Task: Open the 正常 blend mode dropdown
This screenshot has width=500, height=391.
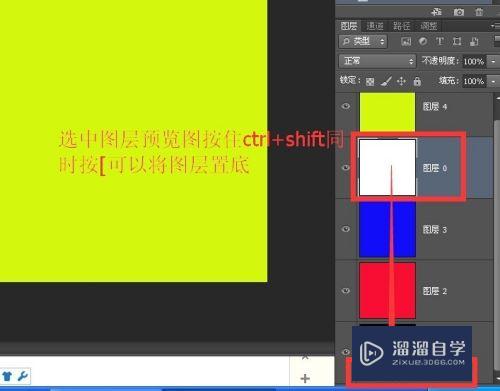Action: (x=378, y=61)
